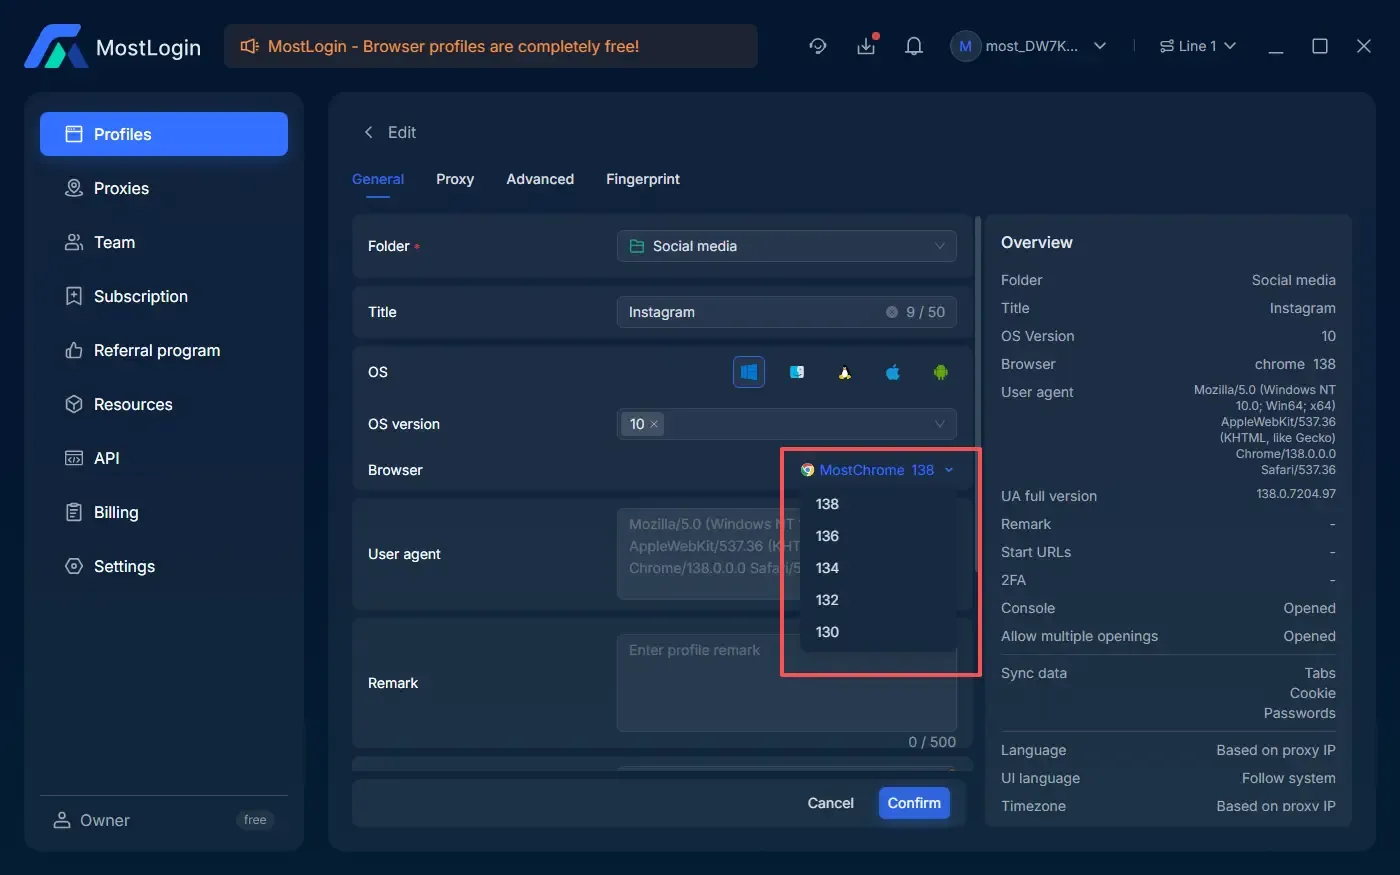
Task: Open the Folder dropdown Social media
Action: (787, 246)
